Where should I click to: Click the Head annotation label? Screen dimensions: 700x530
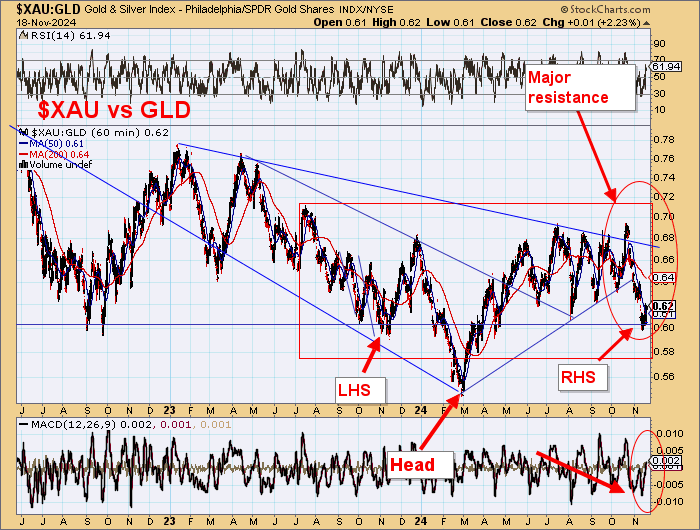411,464
